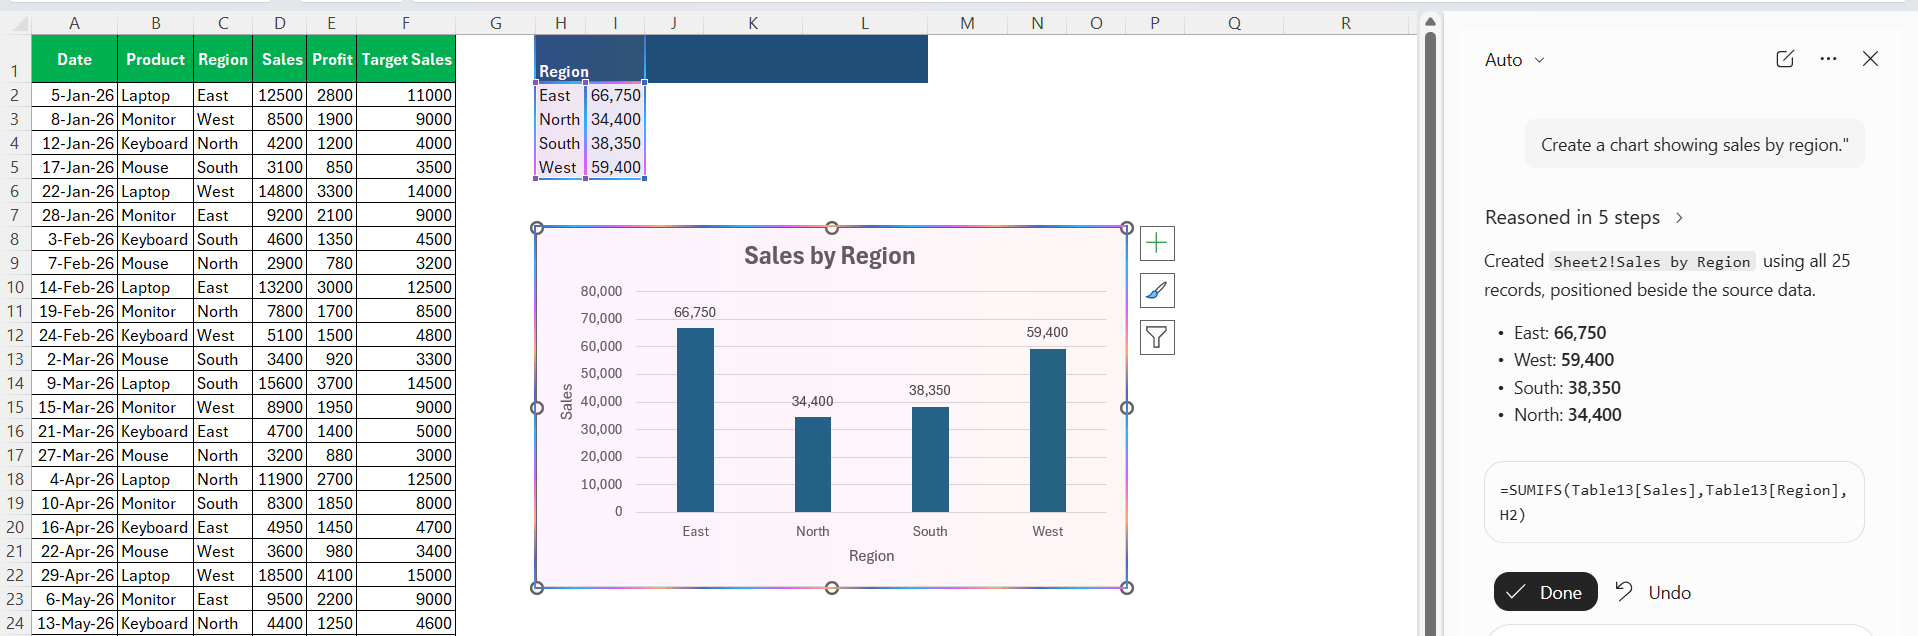This screenshot has width=1918, height=636.
Task: Open the Auto mode dropdown
Action: pos(1515,60)
